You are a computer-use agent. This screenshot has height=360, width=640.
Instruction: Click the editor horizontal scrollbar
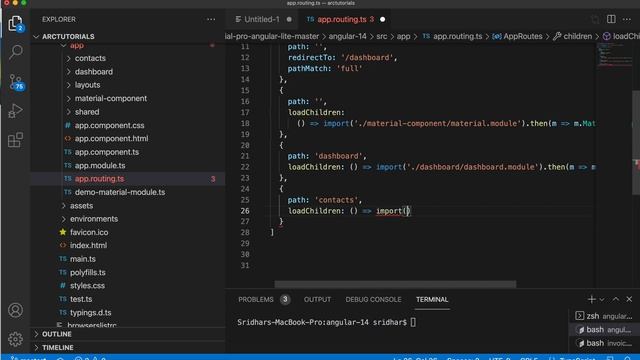tap(395, 284)
